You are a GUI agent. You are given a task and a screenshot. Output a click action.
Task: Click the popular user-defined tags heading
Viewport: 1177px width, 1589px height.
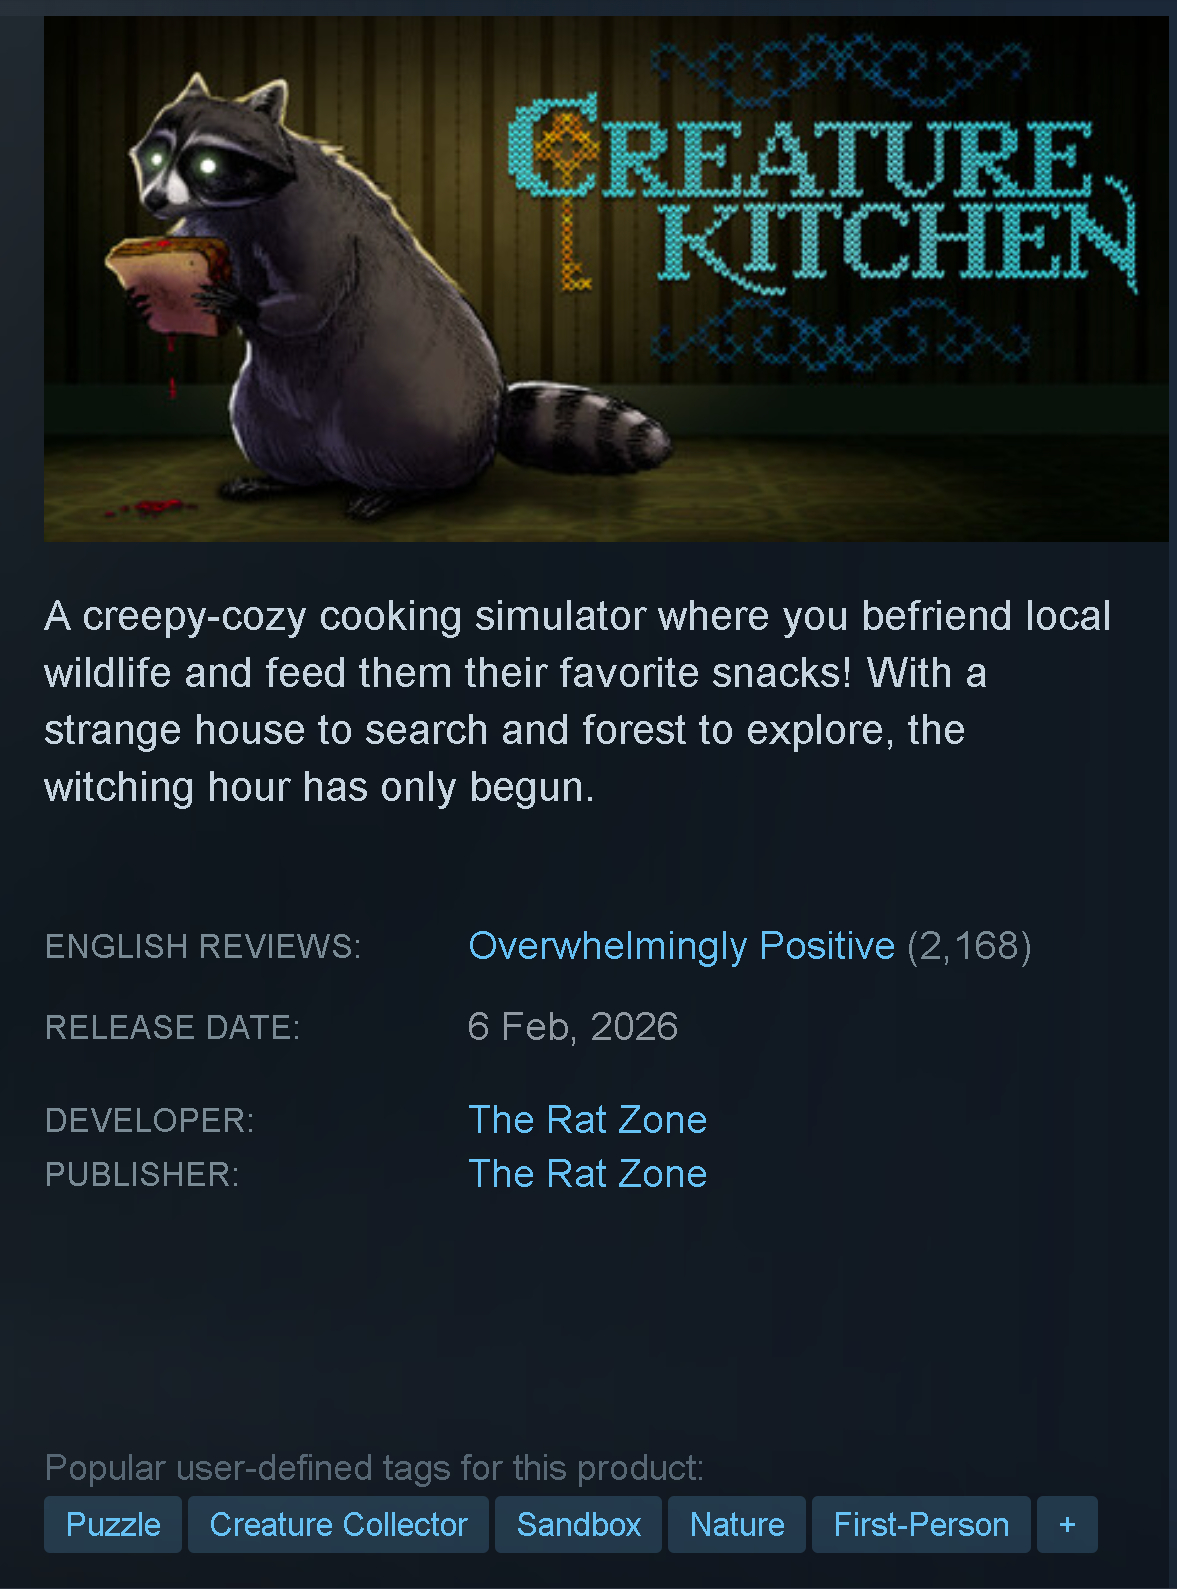tap(375, 1468)
